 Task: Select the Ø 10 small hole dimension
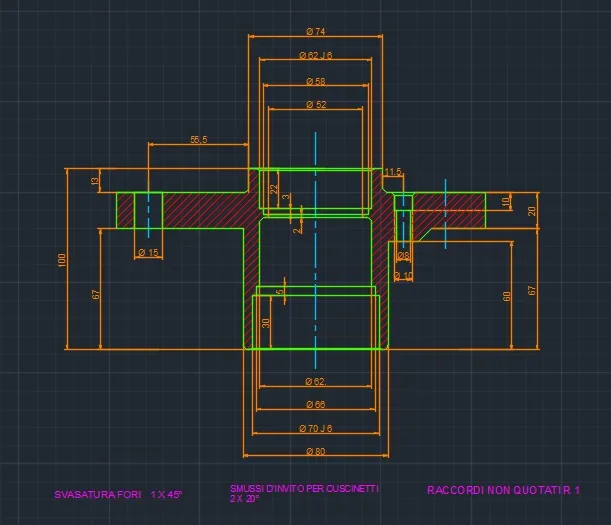pos(404,275)
